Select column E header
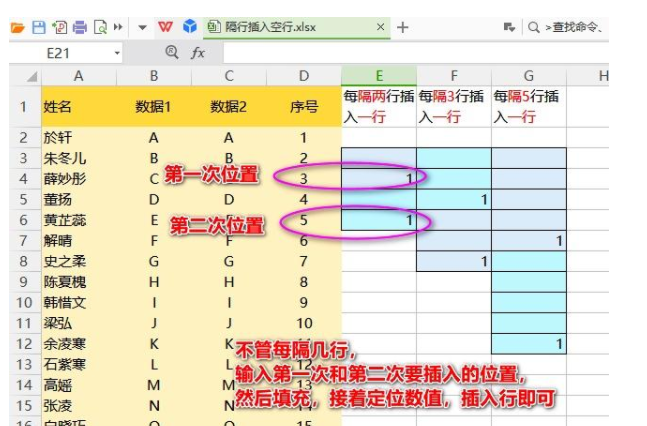The width and height of the screenshot is (647, 426). click(x=379, y=76)
